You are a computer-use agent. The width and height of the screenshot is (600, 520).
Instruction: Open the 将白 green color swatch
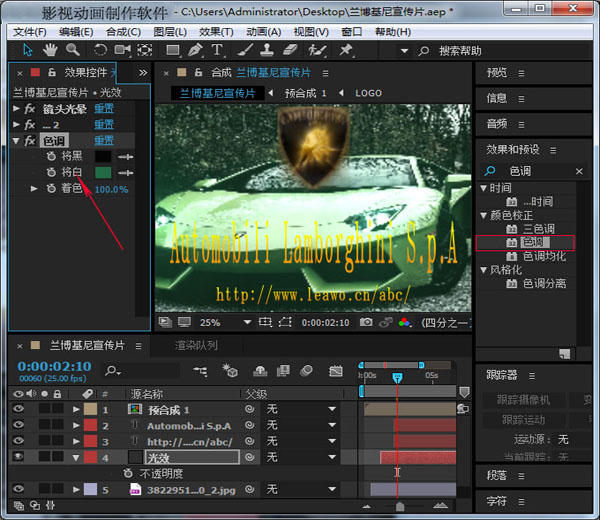pos(103,173)
